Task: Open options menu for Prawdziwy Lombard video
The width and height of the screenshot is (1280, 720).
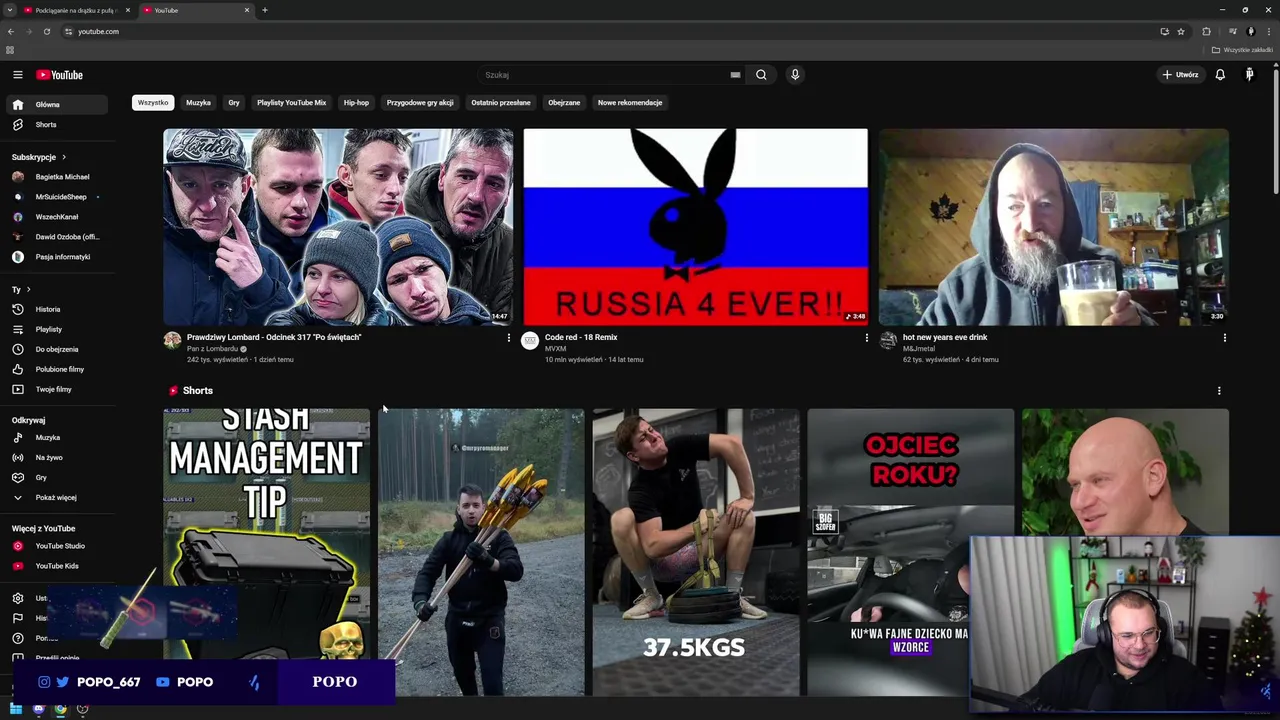Action: click(x=508, y=338)
